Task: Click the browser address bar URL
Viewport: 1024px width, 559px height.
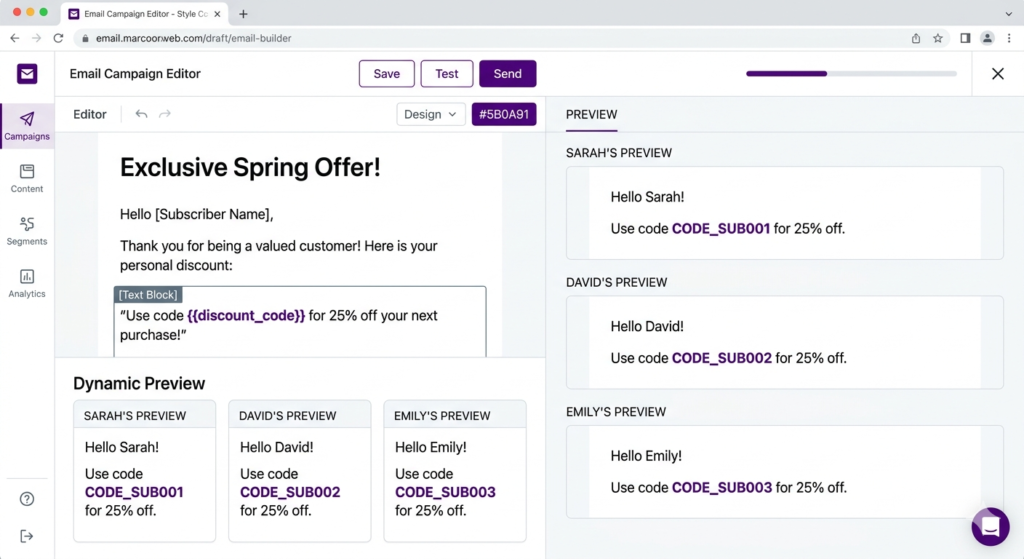Action: (x=193, y=38)
